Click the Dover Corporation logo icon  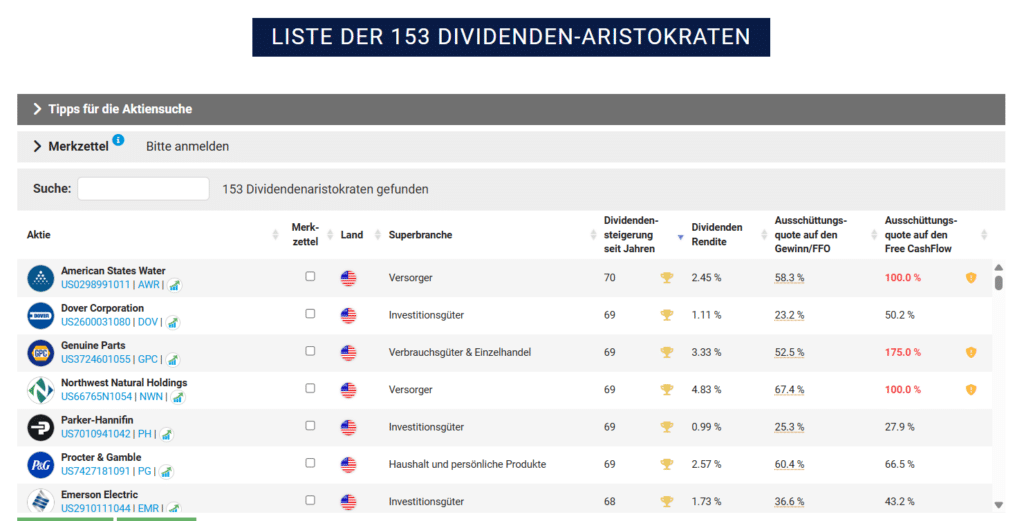coord(40,315)
